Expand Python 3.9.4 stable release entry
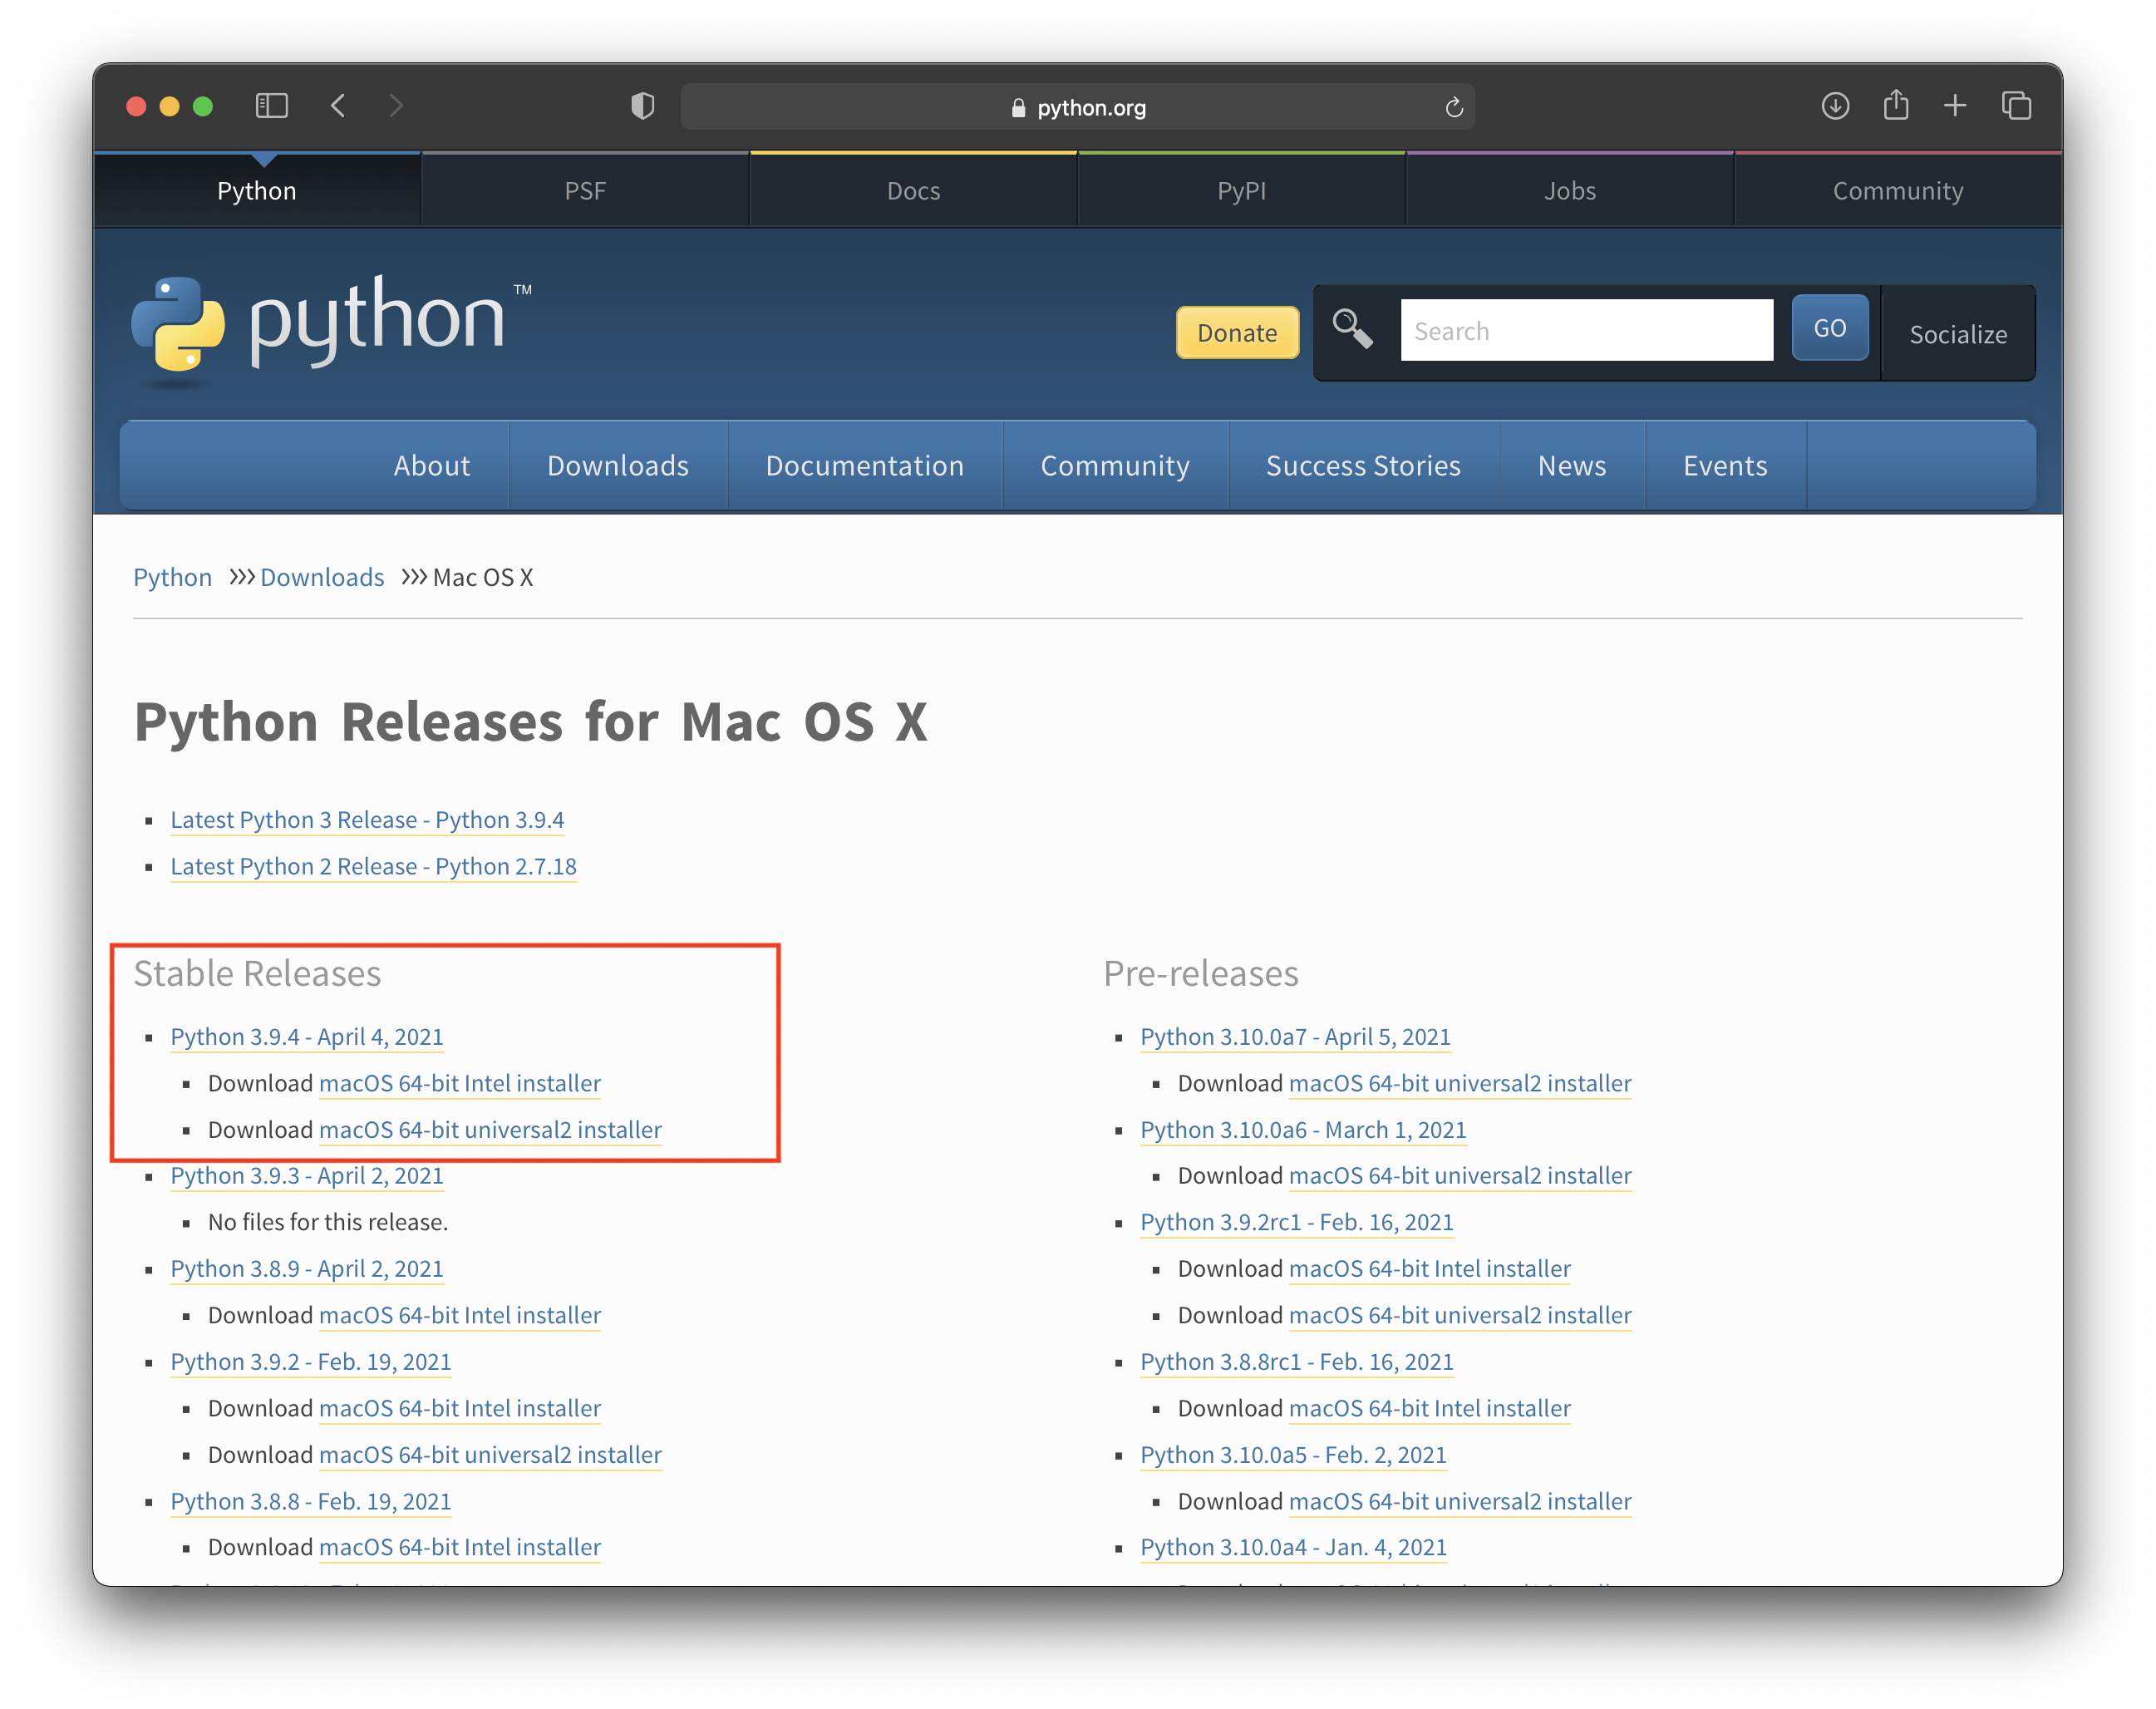2156x1709 pixels. 306,1035
